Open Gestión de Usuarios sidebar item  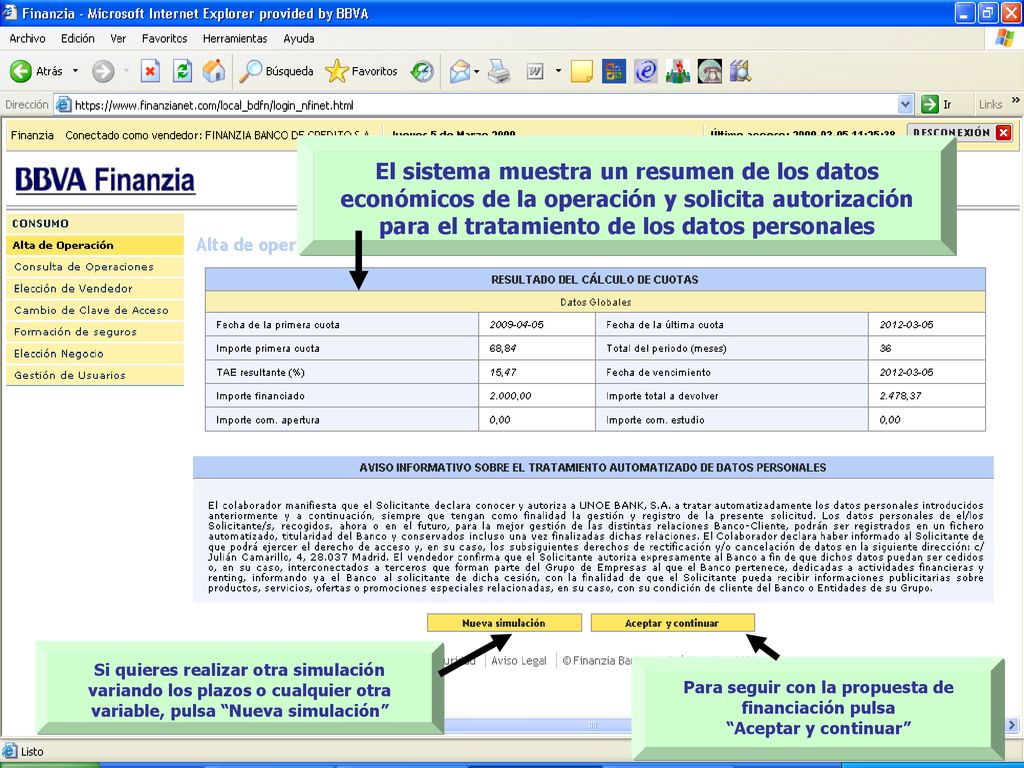[x=95, y=376]
